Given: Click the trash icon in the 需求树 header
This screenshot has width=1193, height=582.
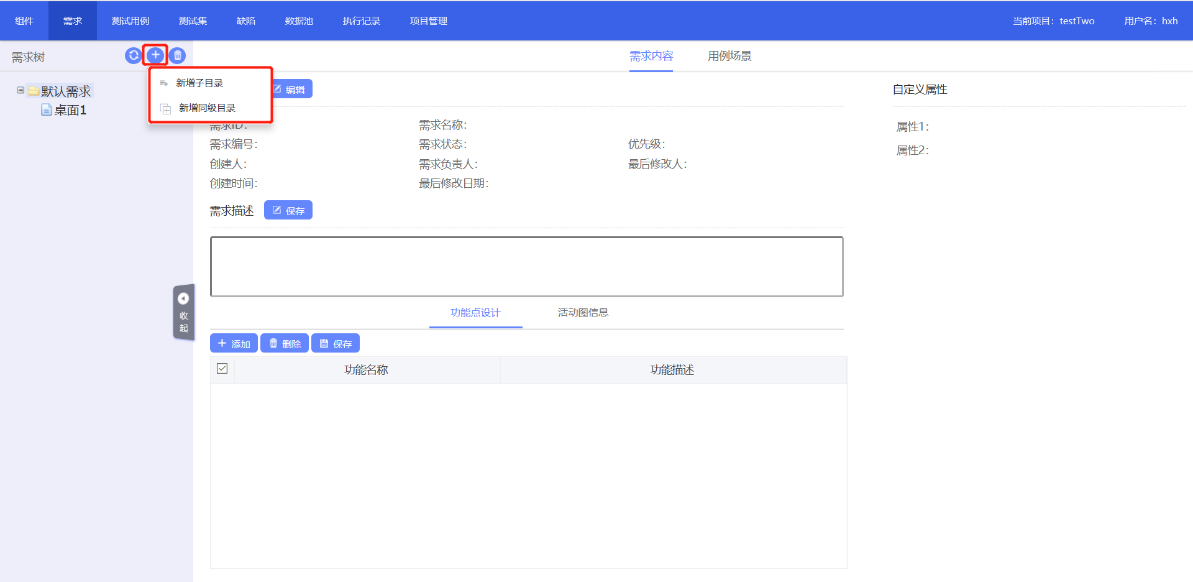Looking at the screenshot, I should [177, 56].
